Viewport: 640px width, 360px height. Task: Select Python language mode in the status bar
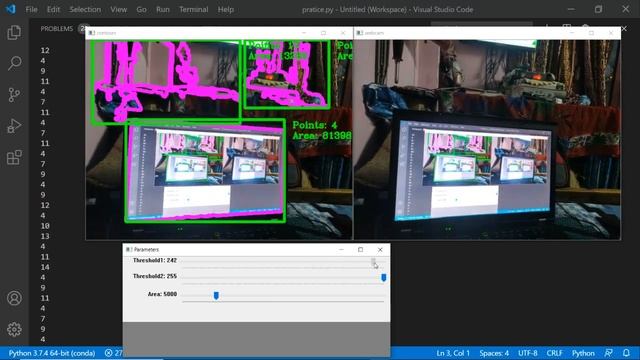[x=583, y=353]
